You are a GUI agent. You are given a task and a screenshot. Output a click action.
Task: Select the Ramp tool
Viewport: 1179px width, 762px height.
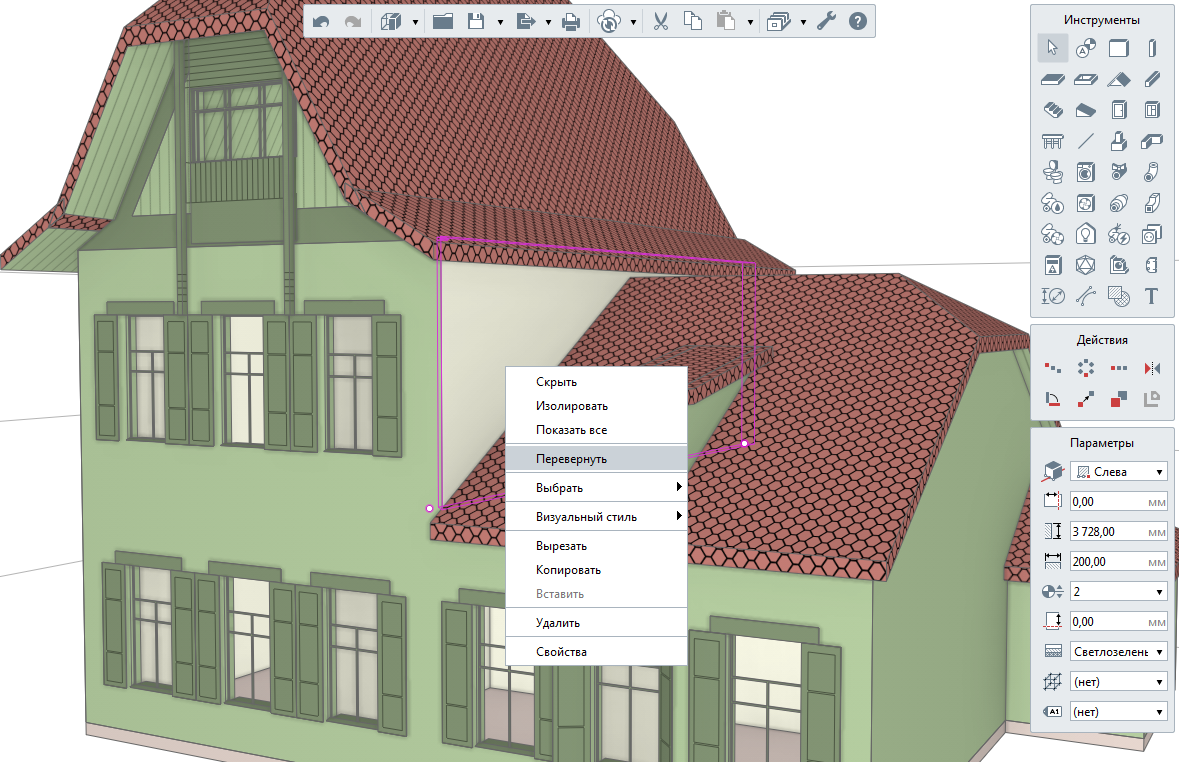pyautogui.click(x=1085, y=111)
